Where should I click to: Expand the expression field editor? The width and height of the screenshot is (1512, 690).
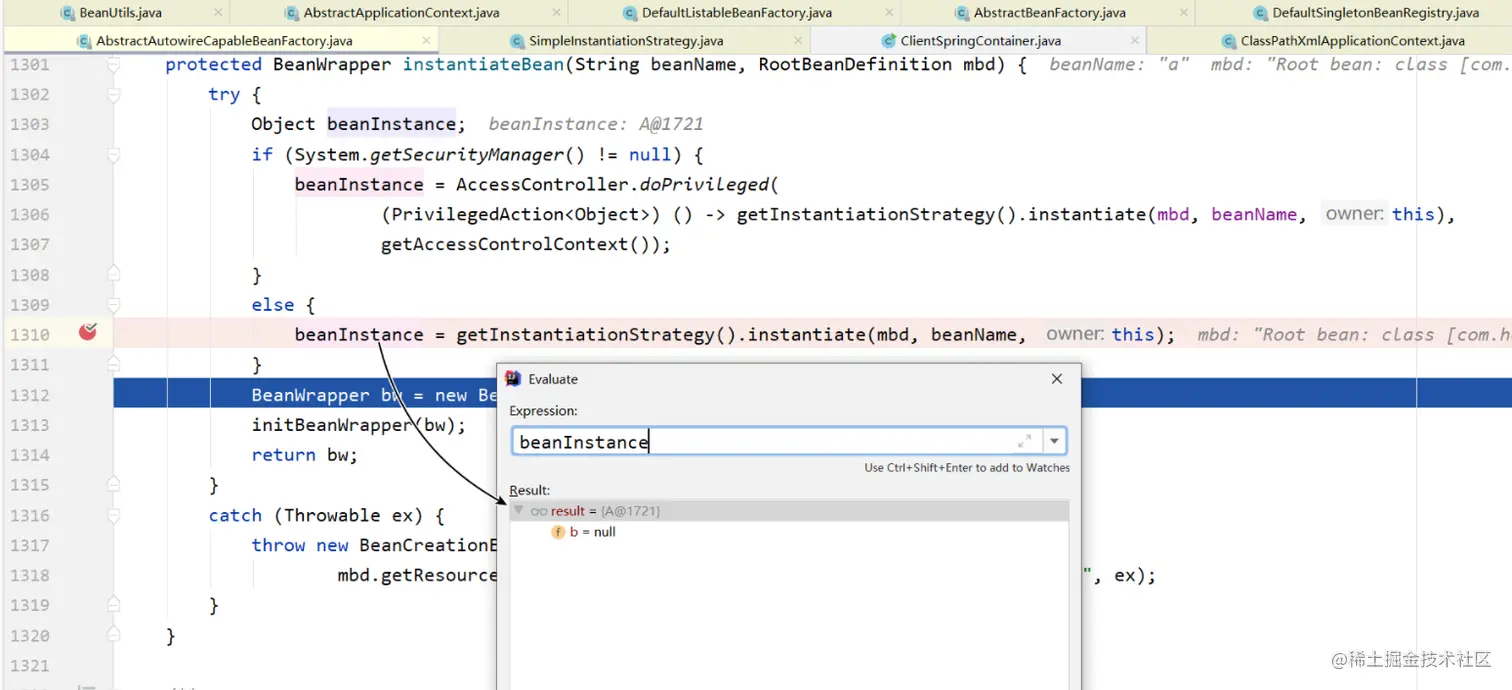pos(1025,441)
